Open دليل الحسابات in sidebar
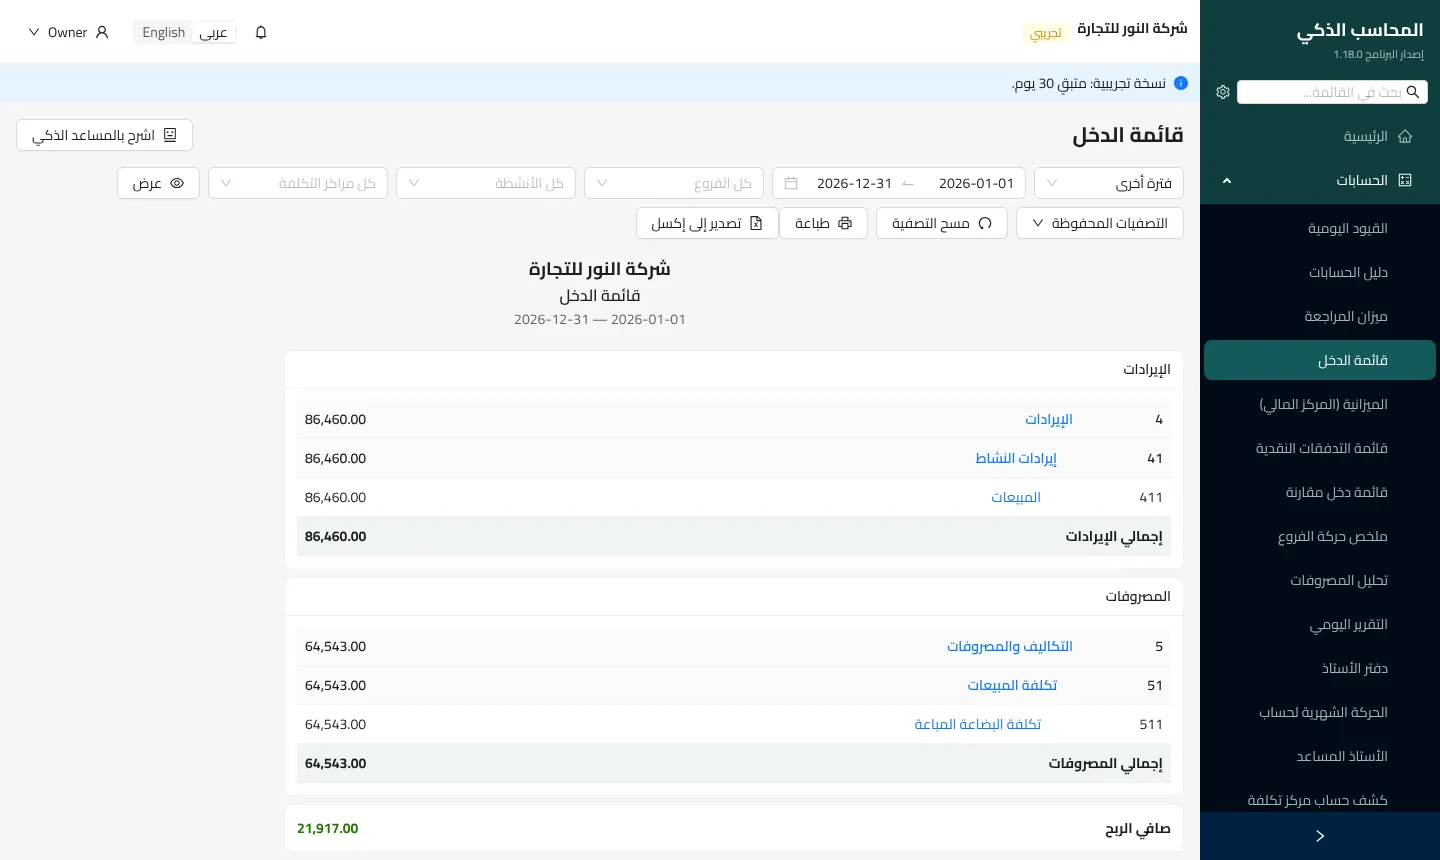The height and width of the screenshot is (860, 1440). [1320, 272]
